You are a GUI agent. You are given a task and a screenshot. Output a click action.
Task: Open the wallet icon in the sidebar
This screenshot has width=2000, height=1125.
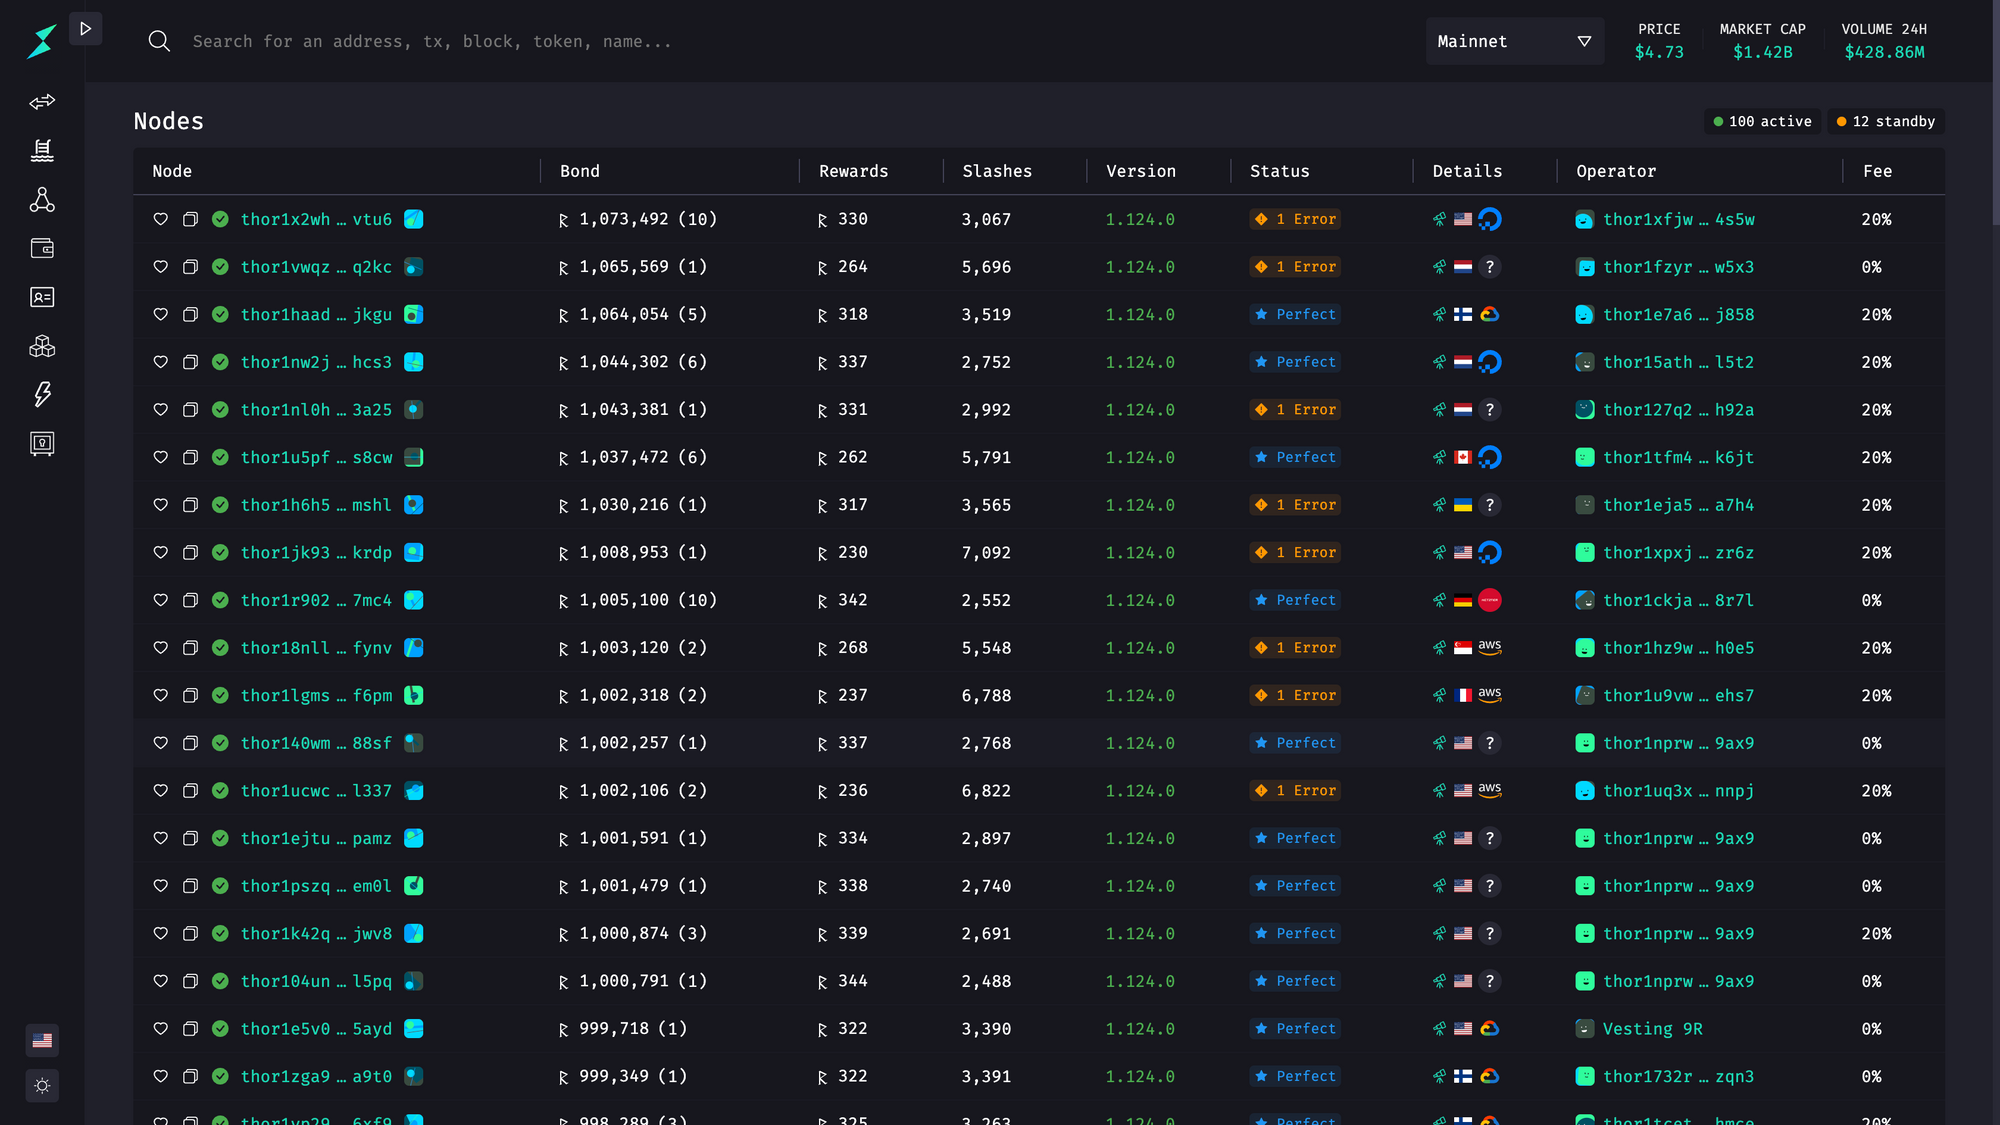(x=42, y=248)
